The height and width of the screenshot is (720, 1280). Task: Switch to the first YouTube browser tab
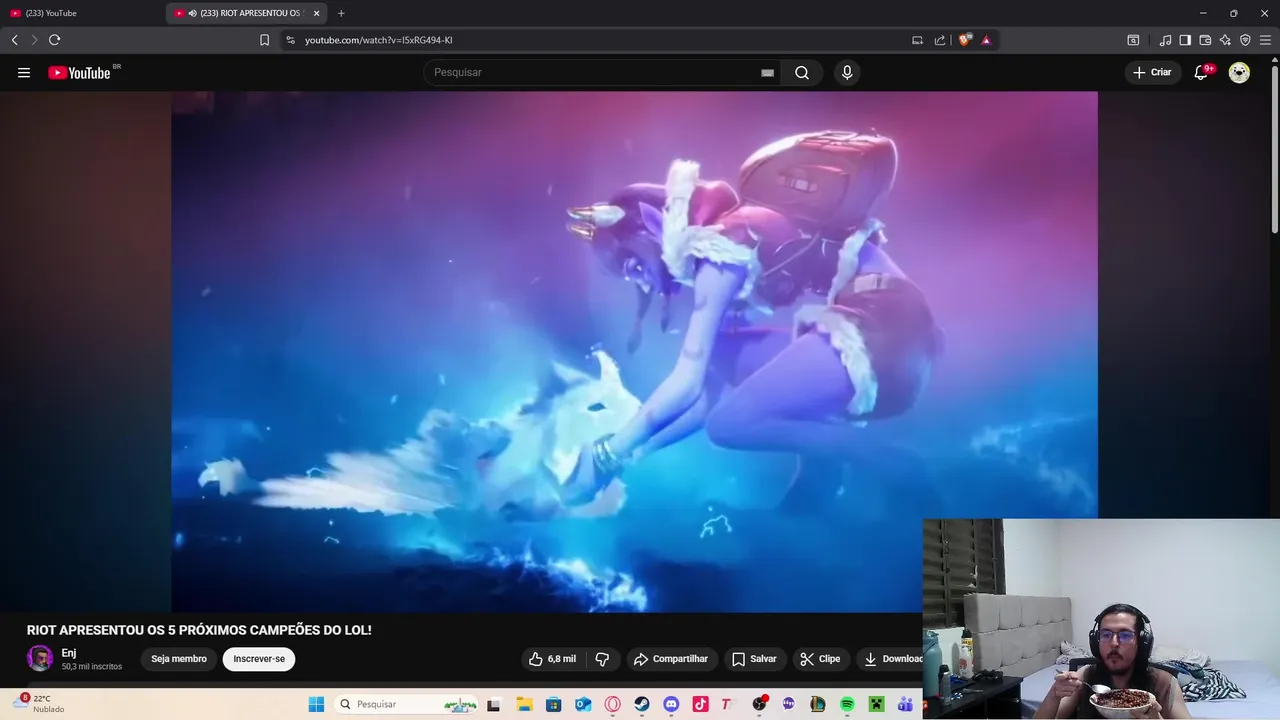coord(80,13)
